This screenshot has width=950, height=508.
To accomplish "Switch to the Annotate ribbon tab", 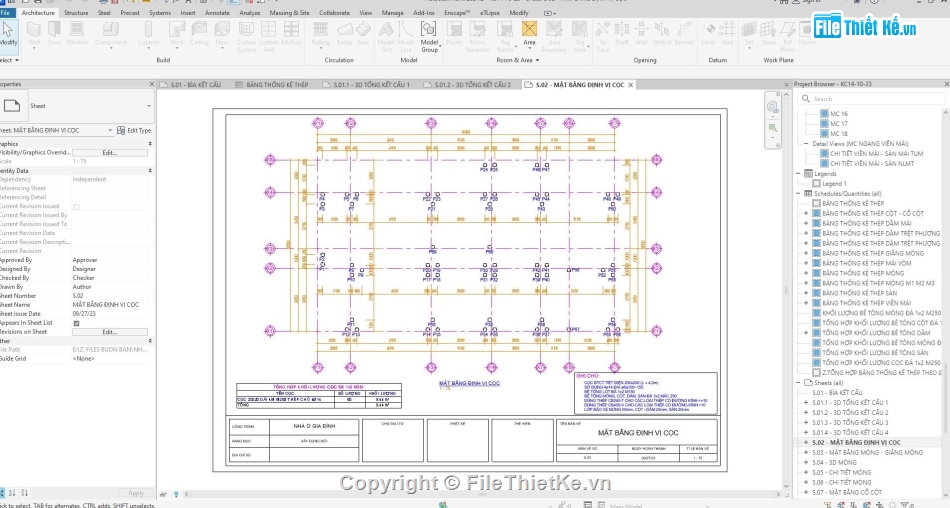I will pos(217,13).
